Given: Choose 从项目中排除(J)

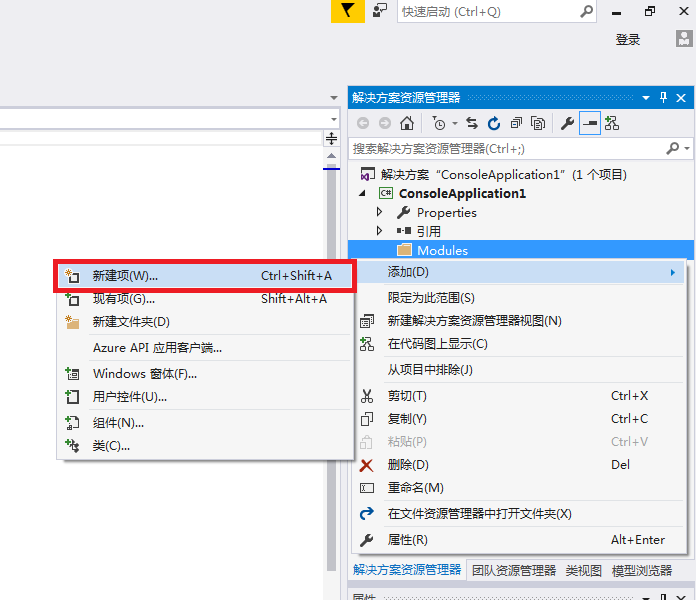Looking at the screenshot, I should [519, 370].
